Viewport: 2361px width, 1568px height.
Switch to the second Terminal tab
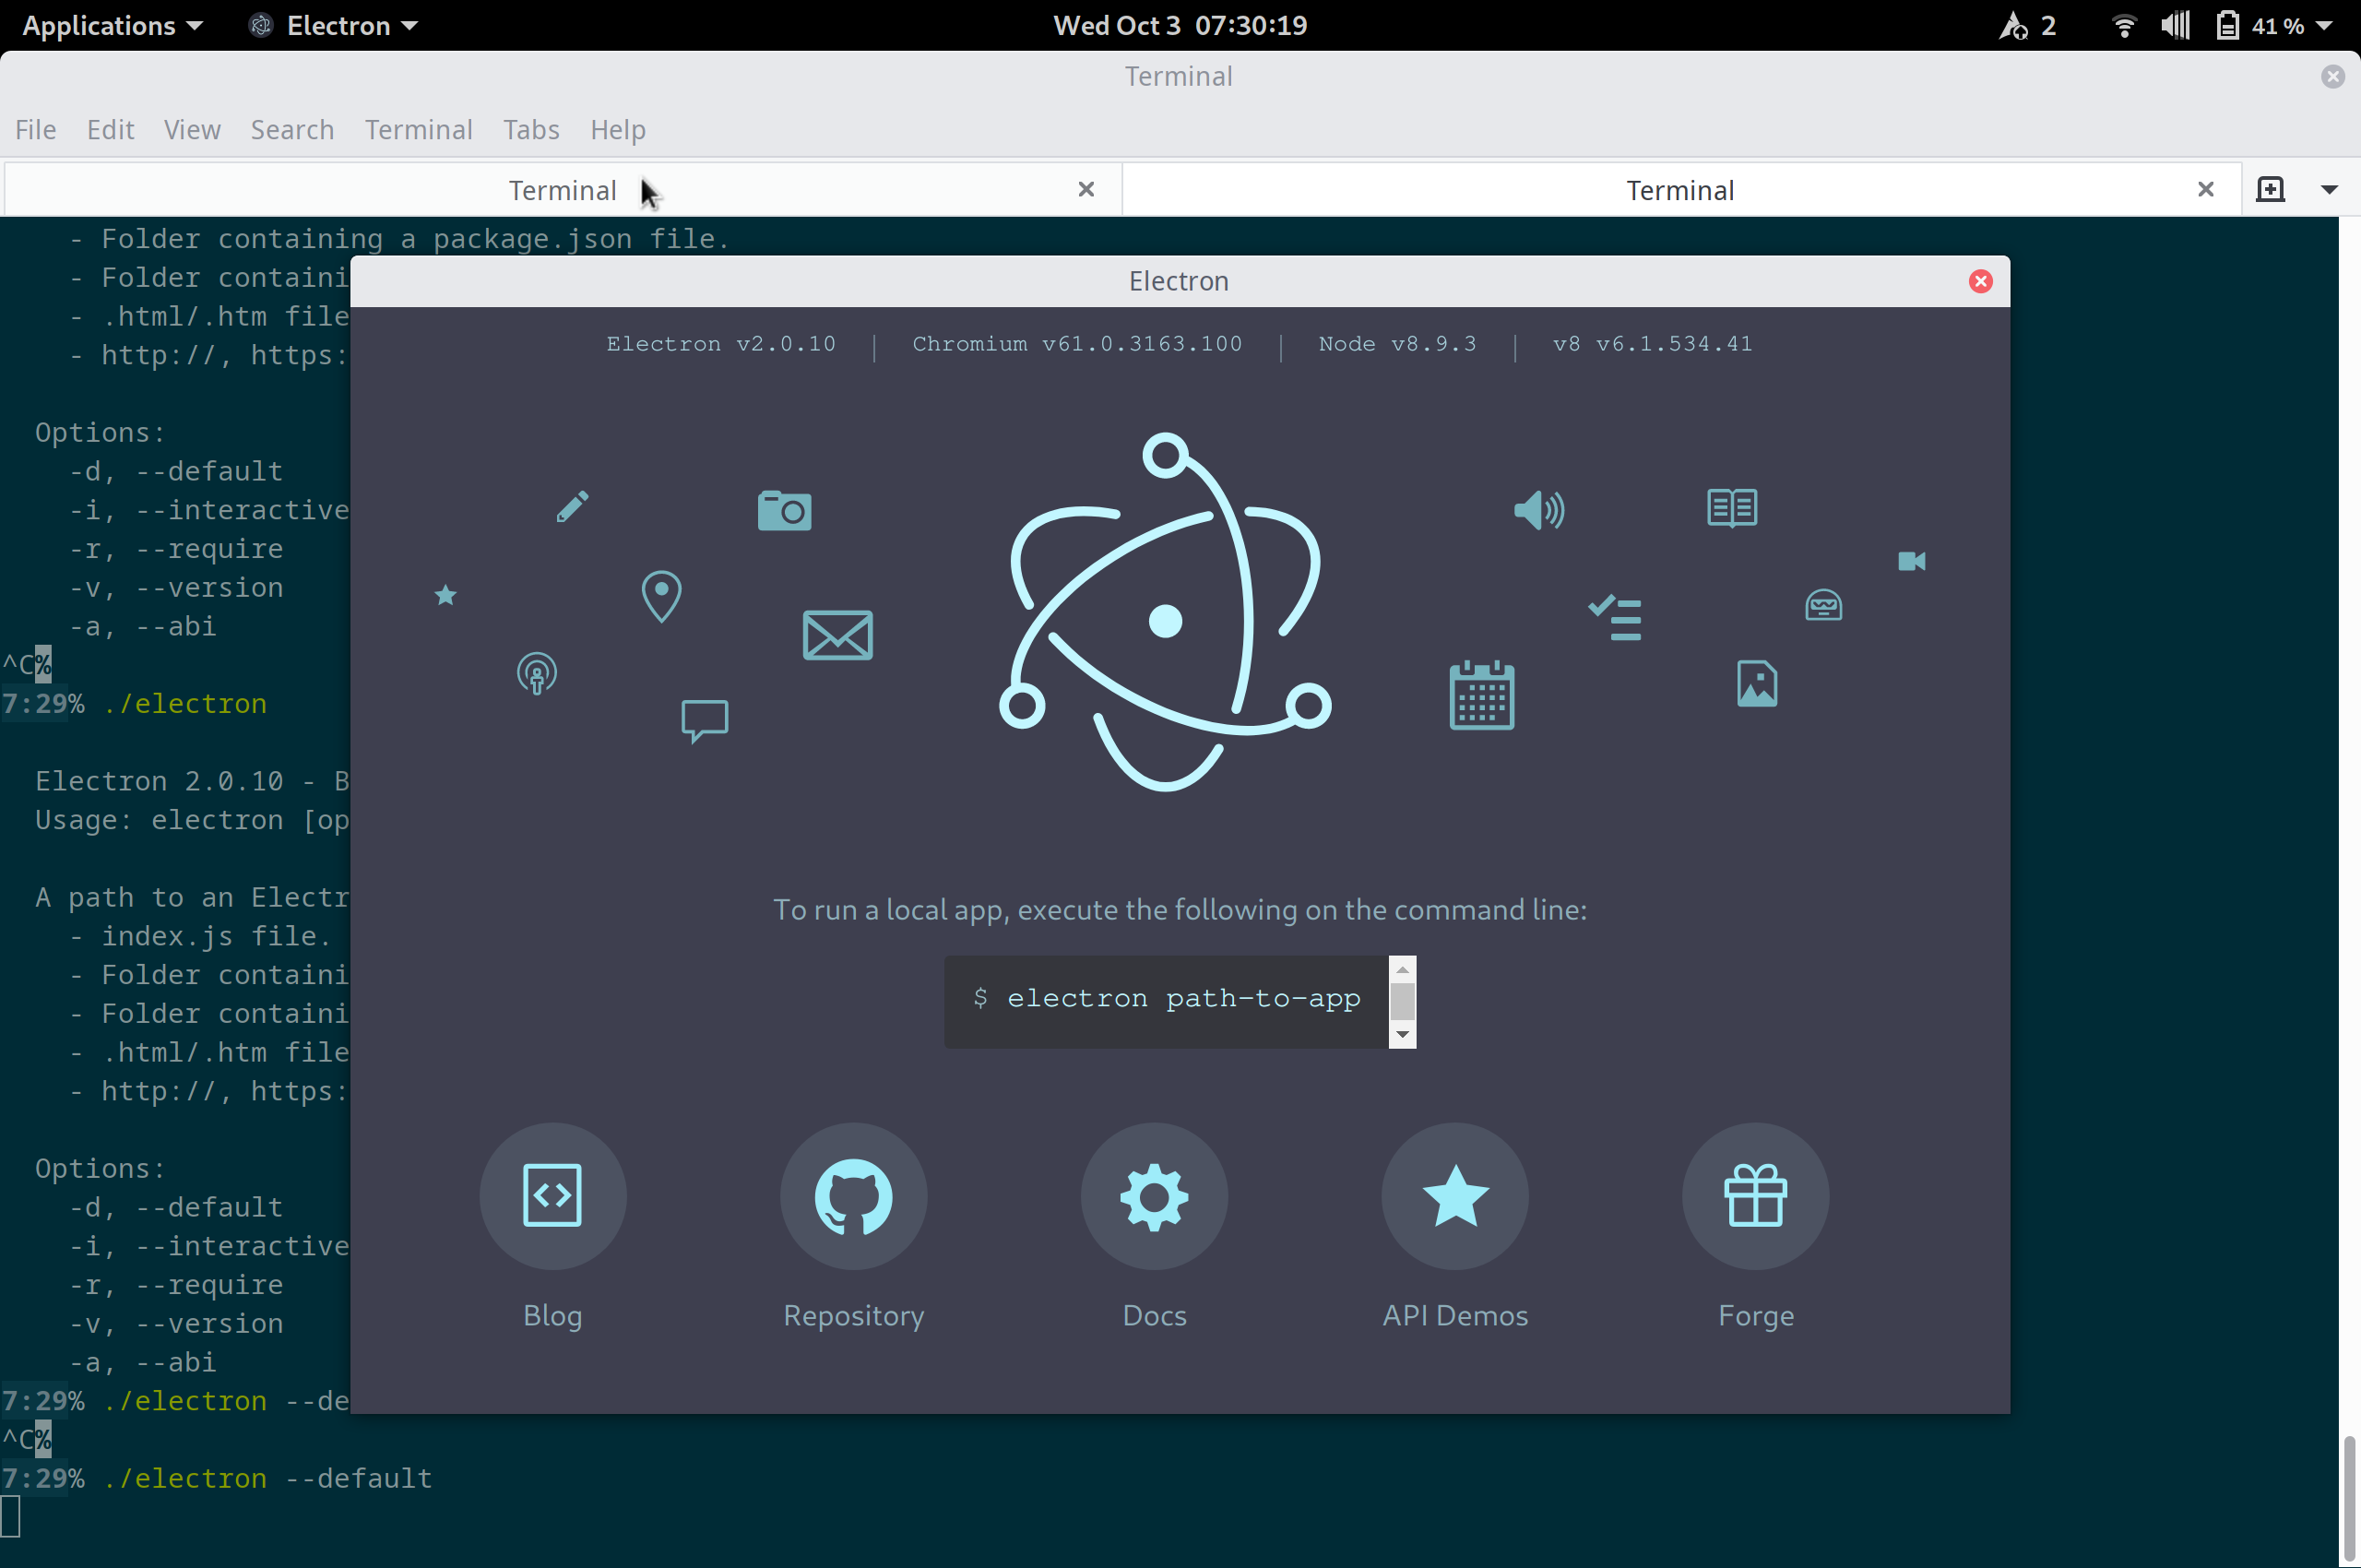(x=1680, y=189)
